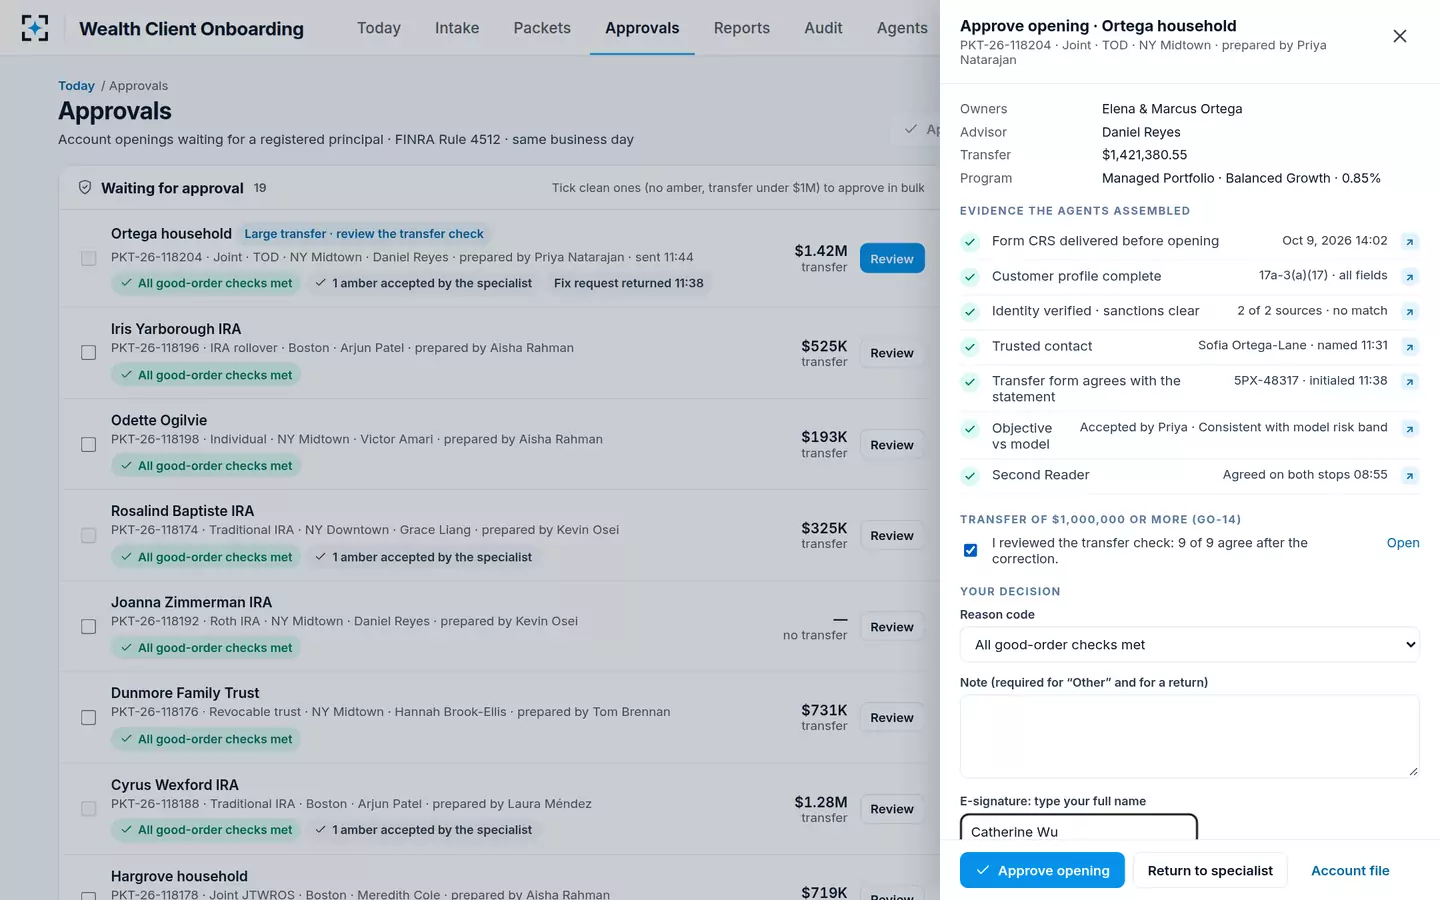Screen dimensions: 1440x900
Task: Tick the Rosalind Baptiste IRA checkbox
Action: pos(89,536)
